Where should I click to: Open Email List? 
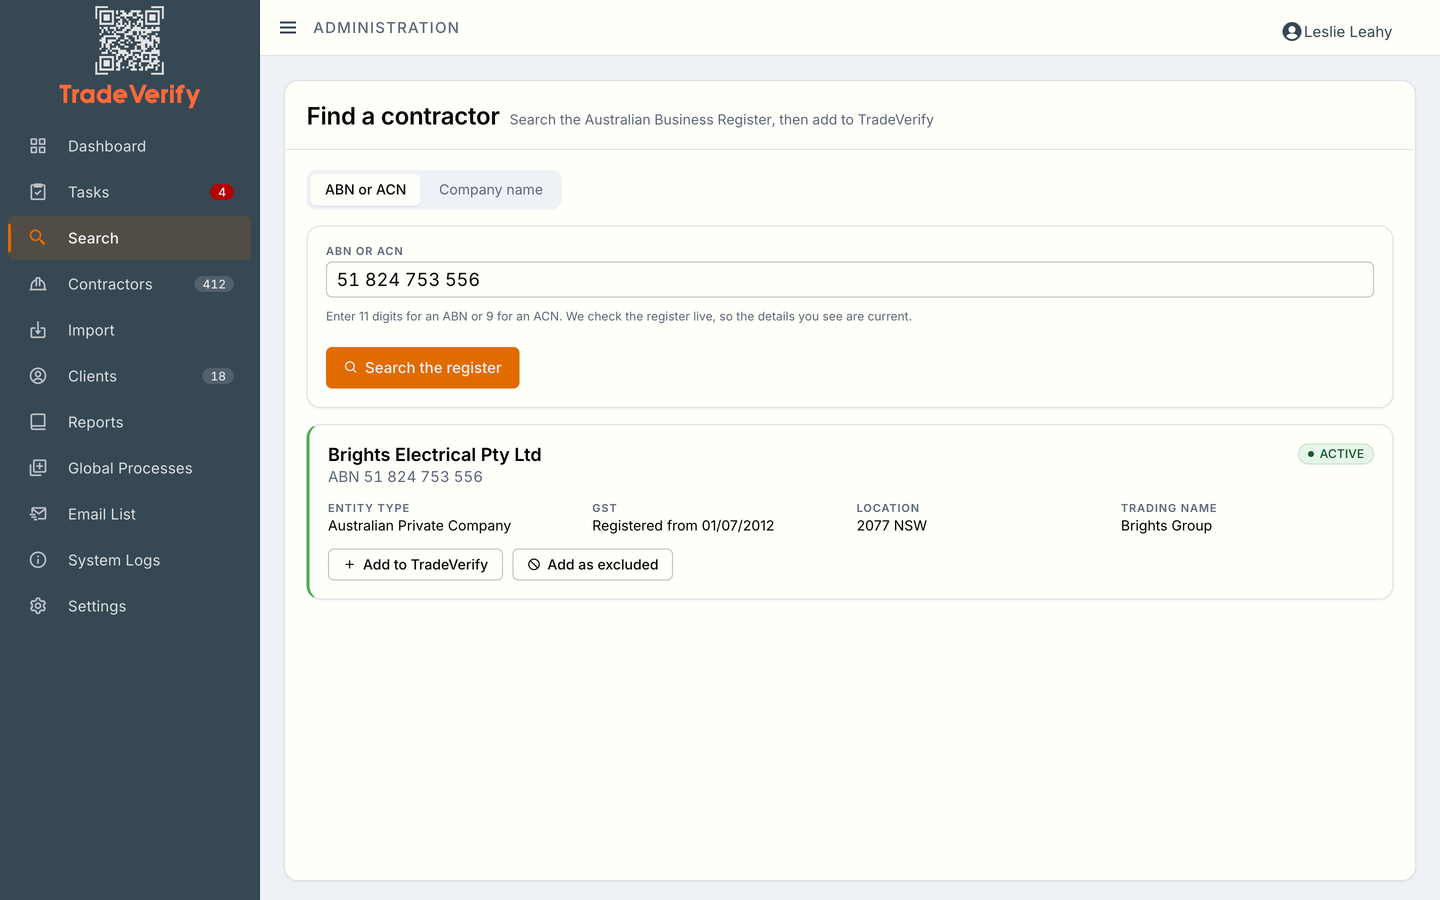pos(130,514)
